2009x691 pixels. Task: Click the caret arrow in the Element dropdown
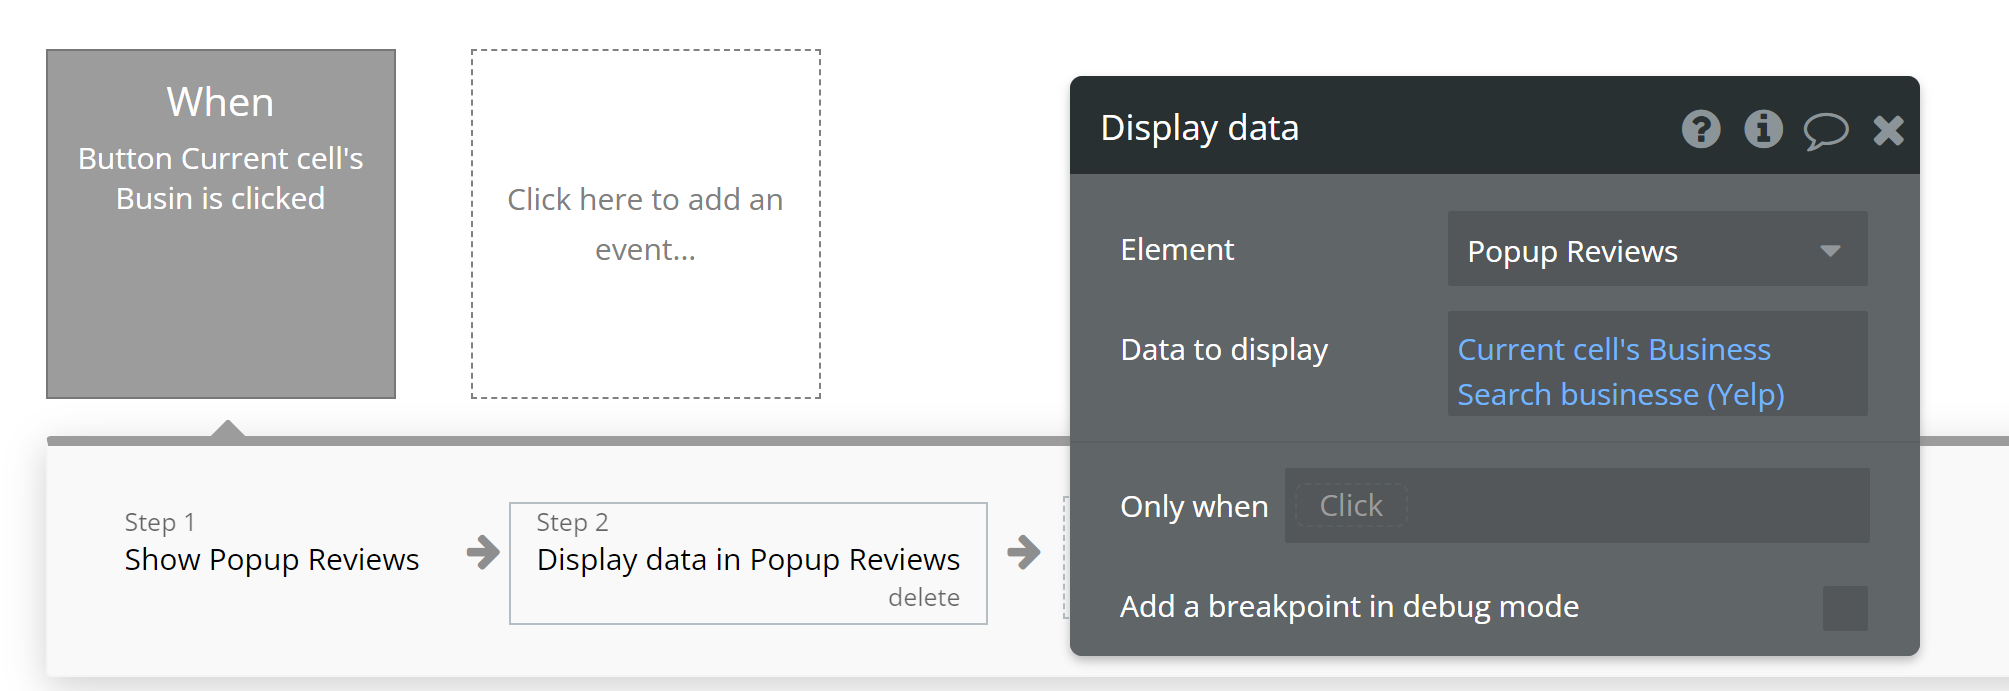pos(1830,251)
